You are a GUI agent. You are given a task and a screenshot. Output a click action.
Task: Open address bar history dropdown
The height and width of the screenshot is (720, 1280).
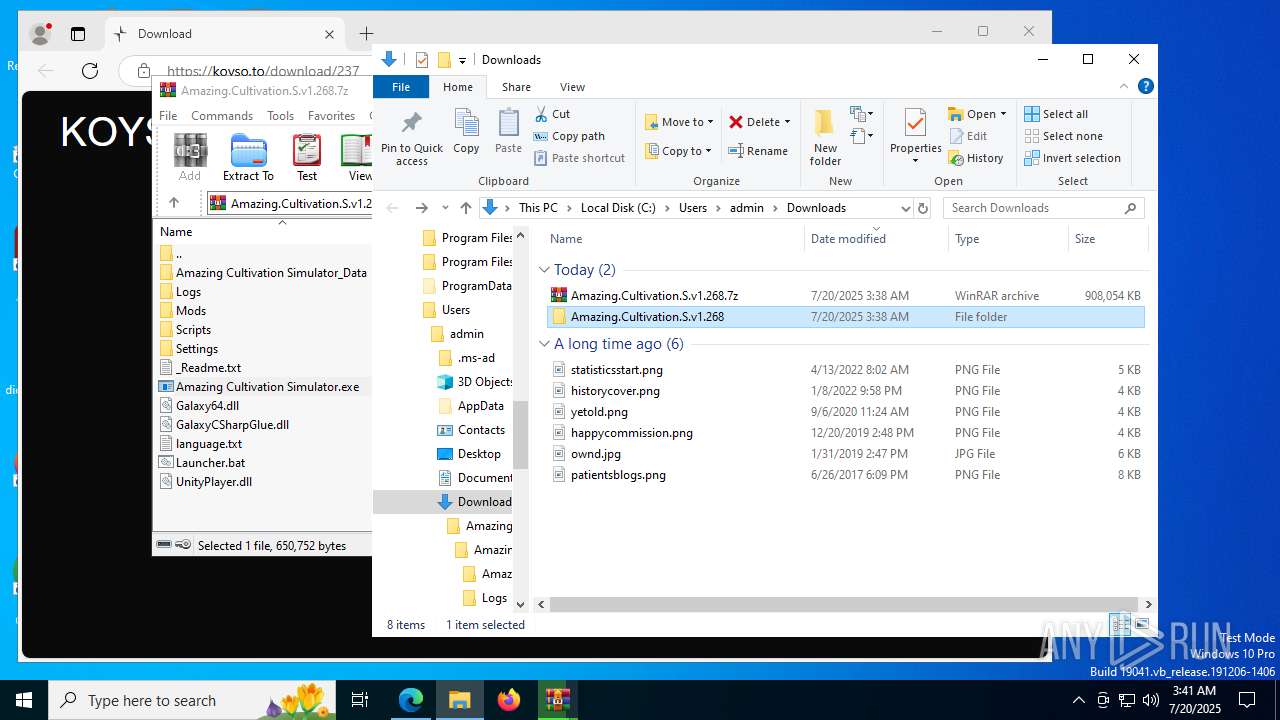[905, 208]
